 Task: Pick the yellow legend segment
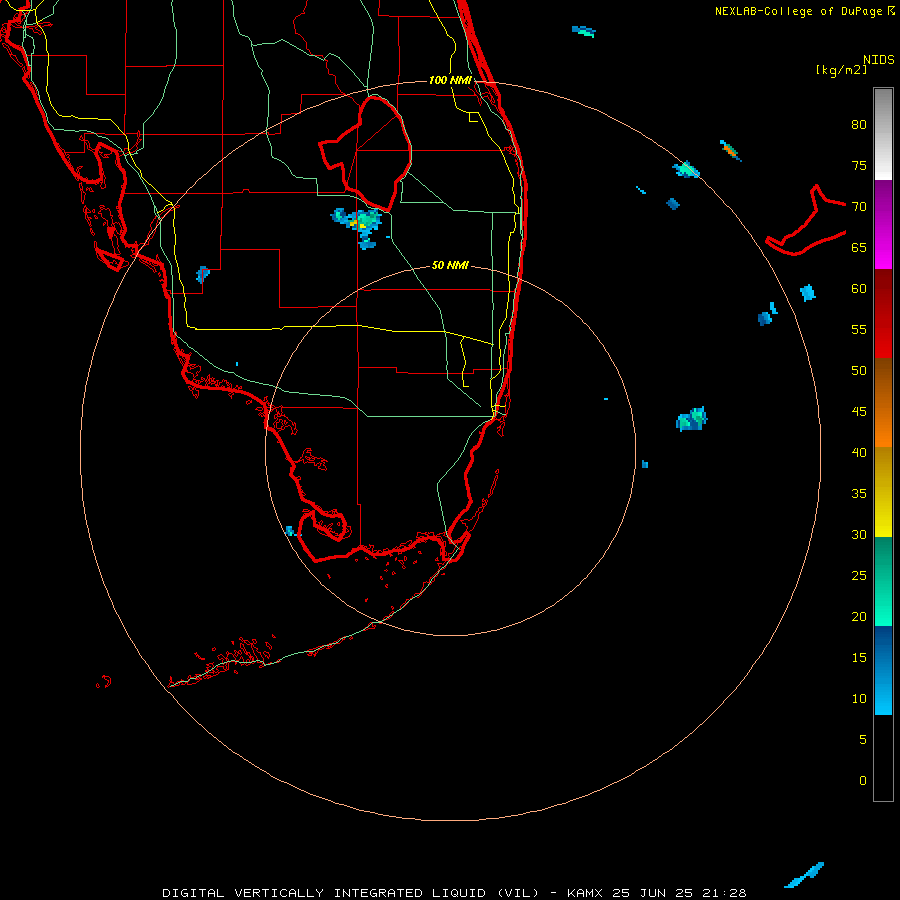pyautogui.click(x=883, y=492)
